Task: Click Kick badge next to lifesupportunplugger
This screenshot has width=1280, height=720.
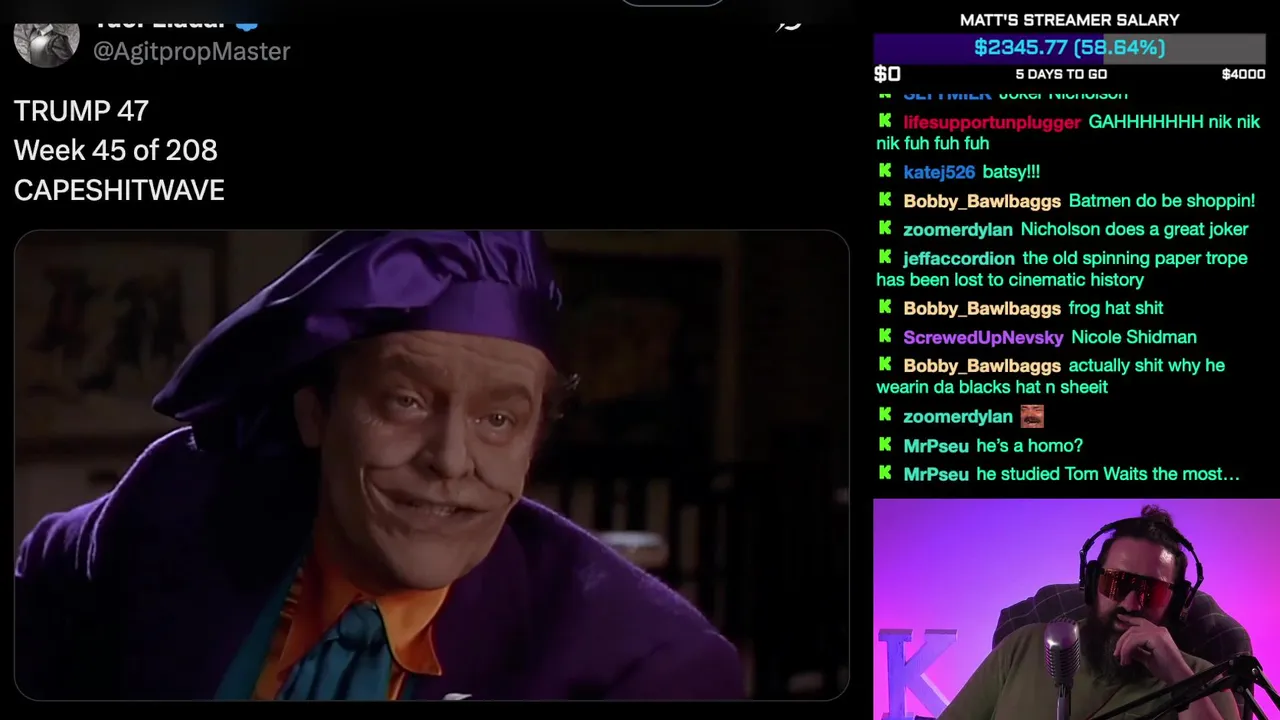Action: pyautogui.click(x=885, y=121)
